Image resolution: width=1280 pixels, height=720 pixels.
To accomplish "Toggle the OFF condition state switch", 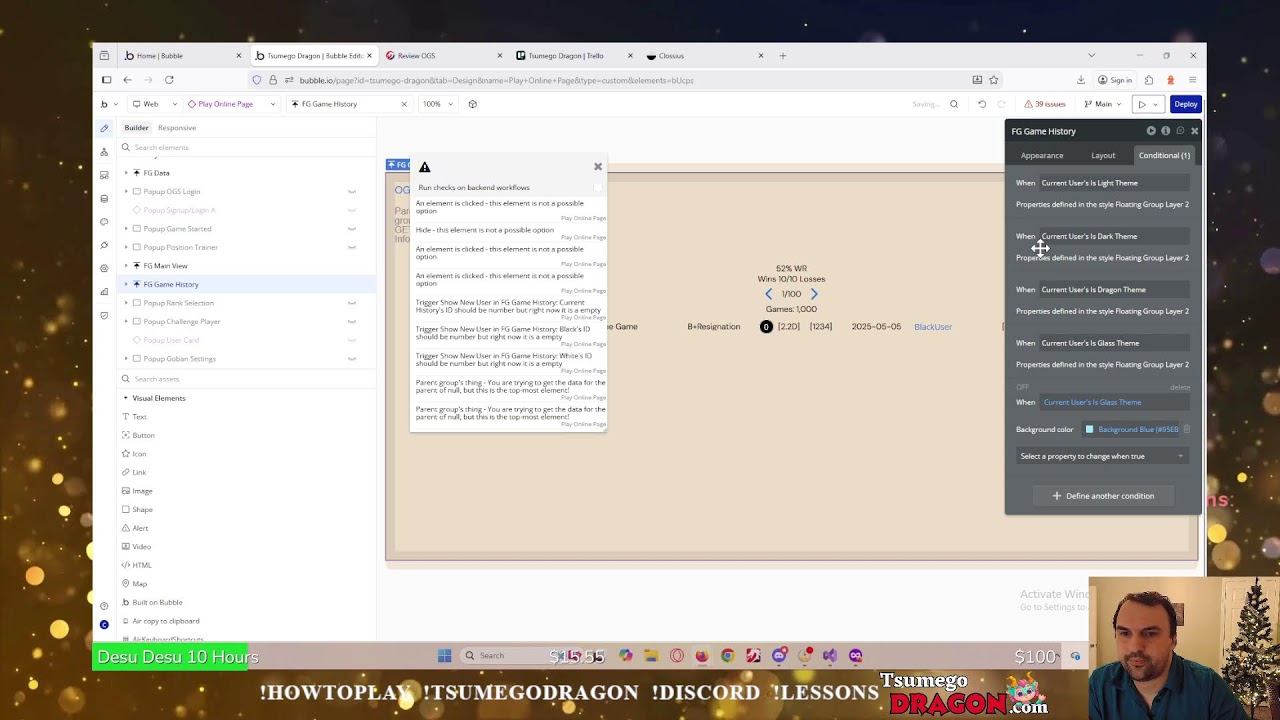I will tap(1022, 387).
